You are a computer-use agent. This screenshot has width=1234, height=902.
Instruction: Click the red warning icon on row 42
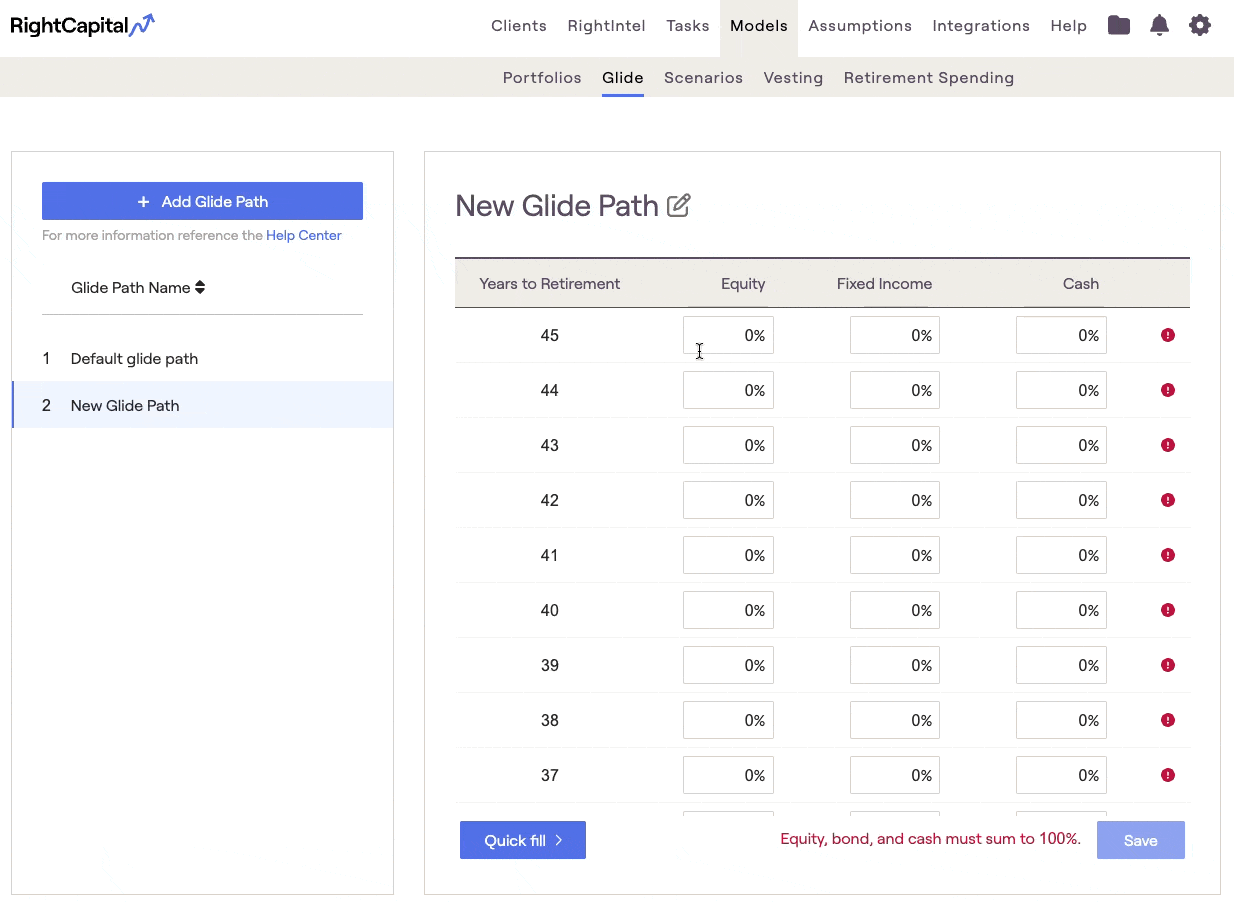[1167, 500]
